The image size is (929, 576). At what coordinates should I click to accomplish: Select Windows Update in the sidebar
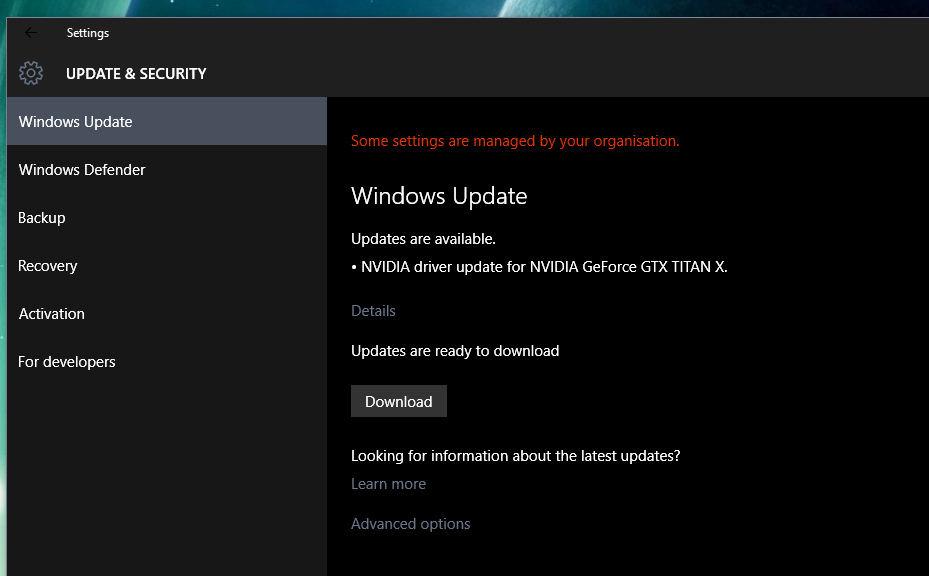click(167, 121)
